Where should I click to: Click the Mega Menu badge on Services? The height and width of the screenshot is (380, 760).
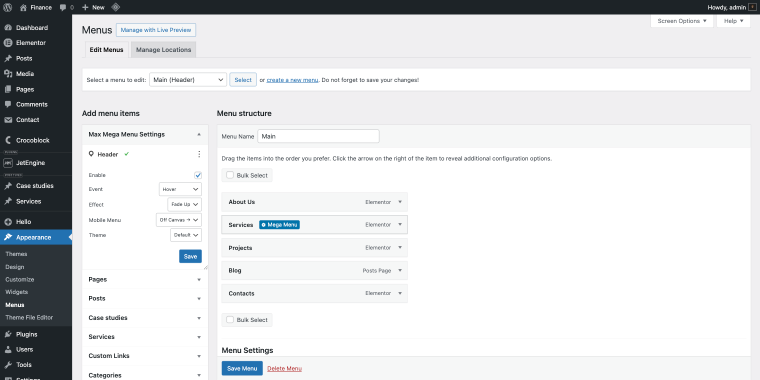tap(279, 225)
